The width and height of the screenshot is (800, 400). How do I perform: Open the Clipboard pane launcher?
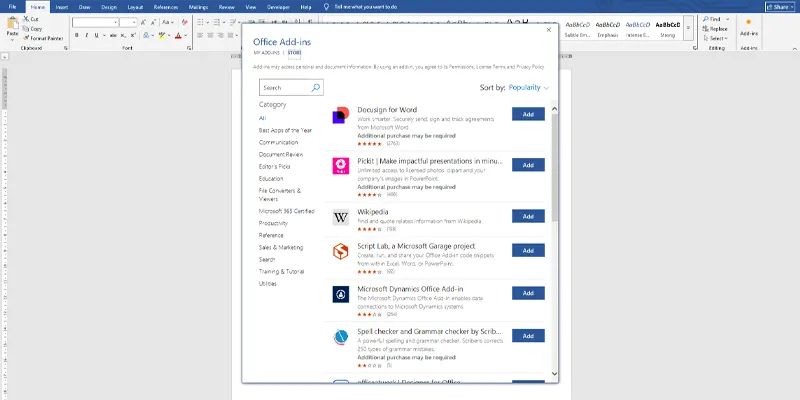pyautogui.click(x=66, y=48)
